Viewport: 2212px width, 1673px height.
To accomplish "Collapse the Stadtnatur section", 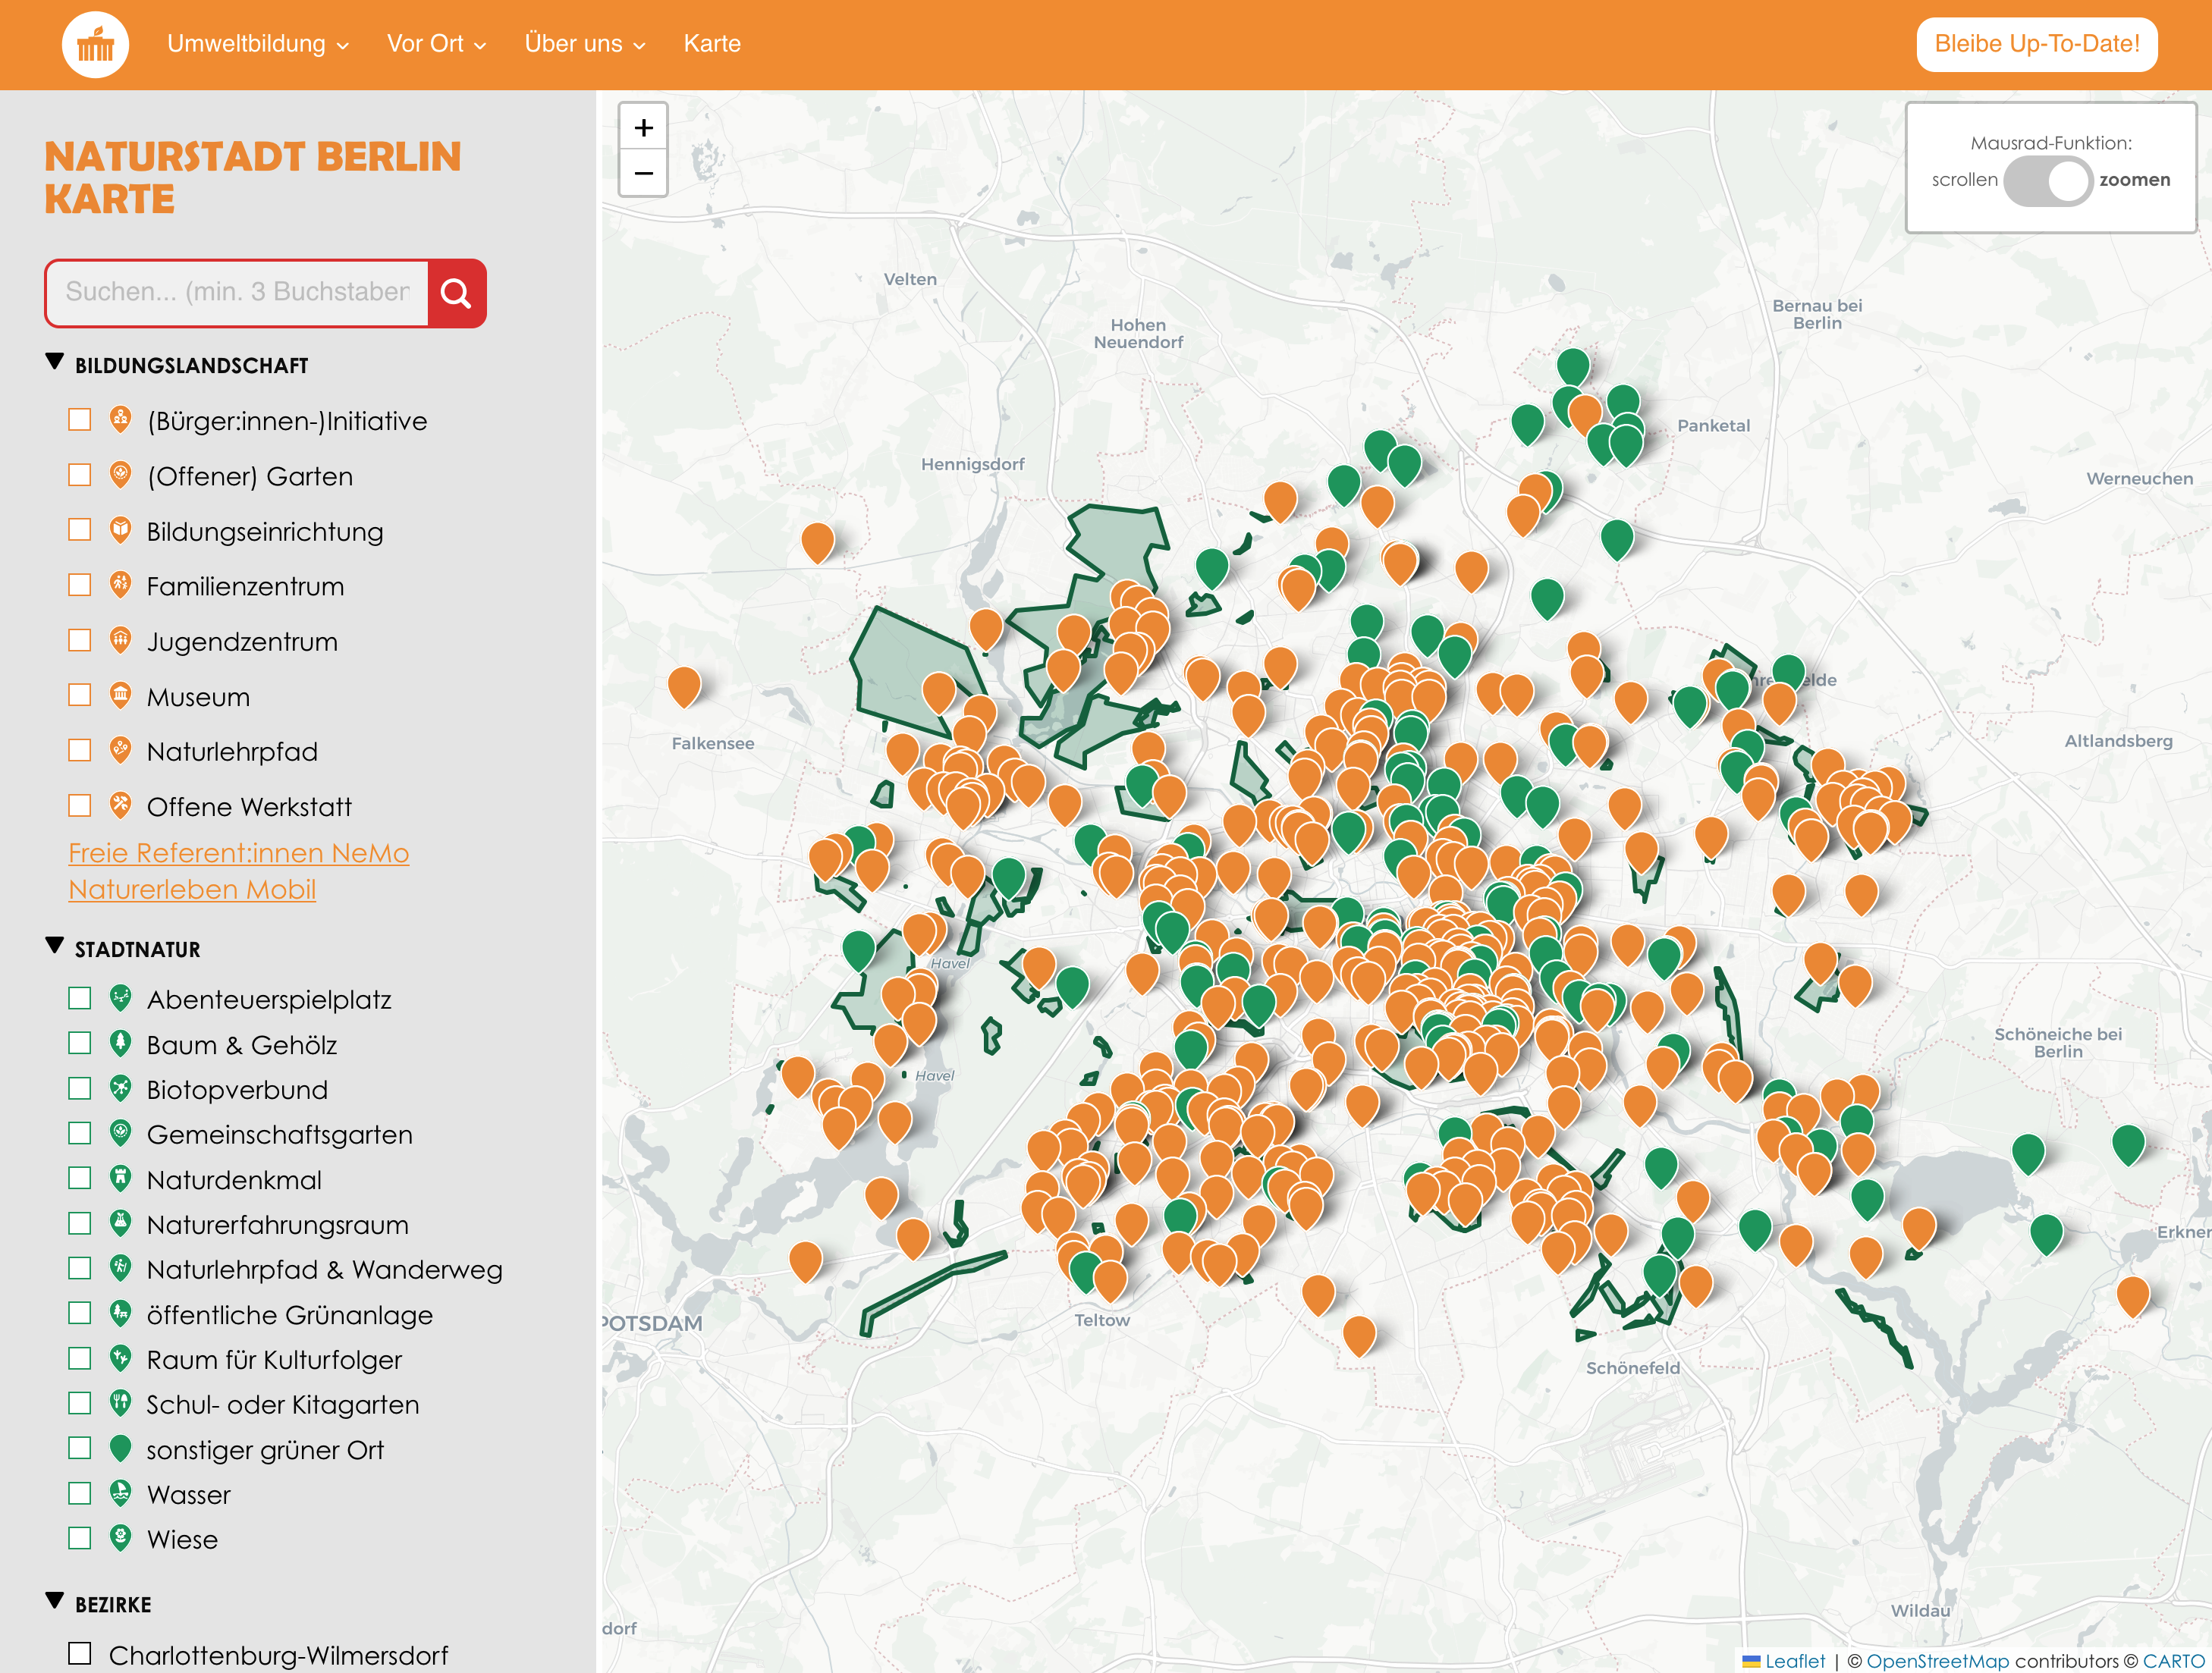I will tap(55, 945).
